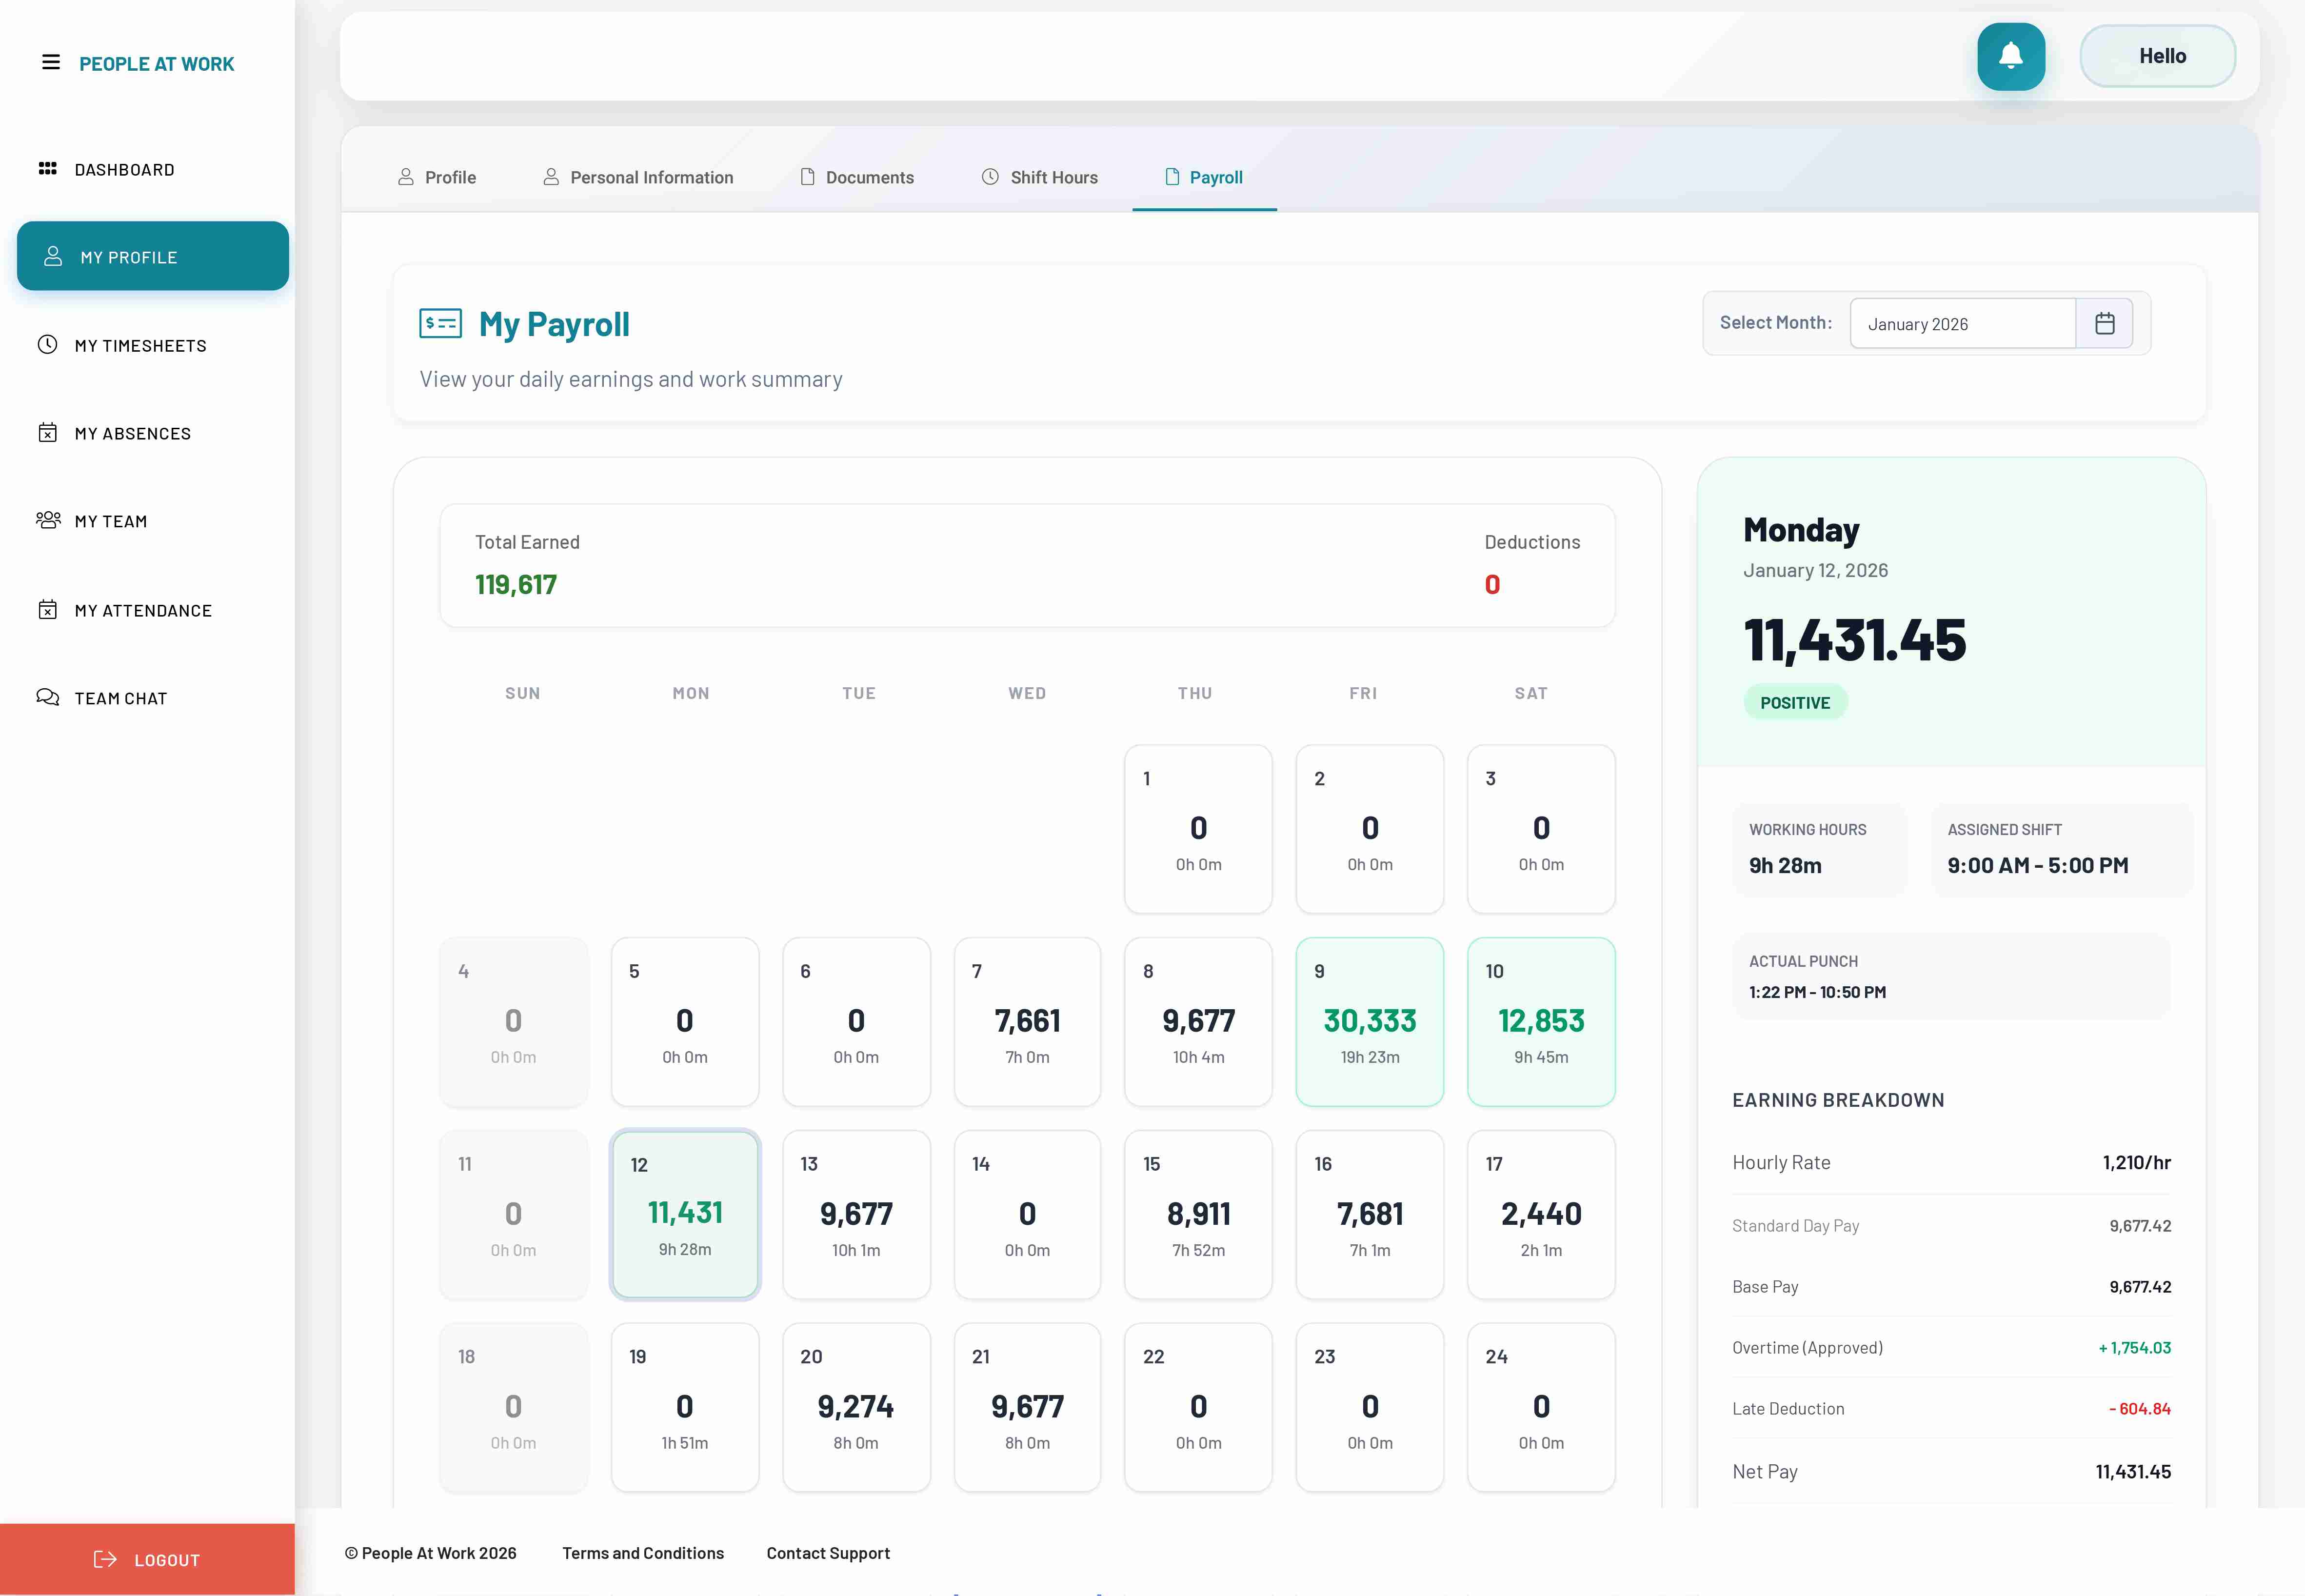Image resolution: width=2305 pixels, height=1596 pixels.
Task: Click the notification bell icon
Action: pos(2010,57)
